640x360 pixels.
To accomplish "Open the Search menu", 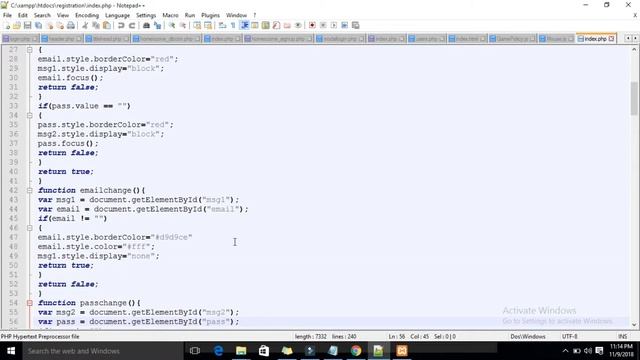I will [x=42, y=15].
